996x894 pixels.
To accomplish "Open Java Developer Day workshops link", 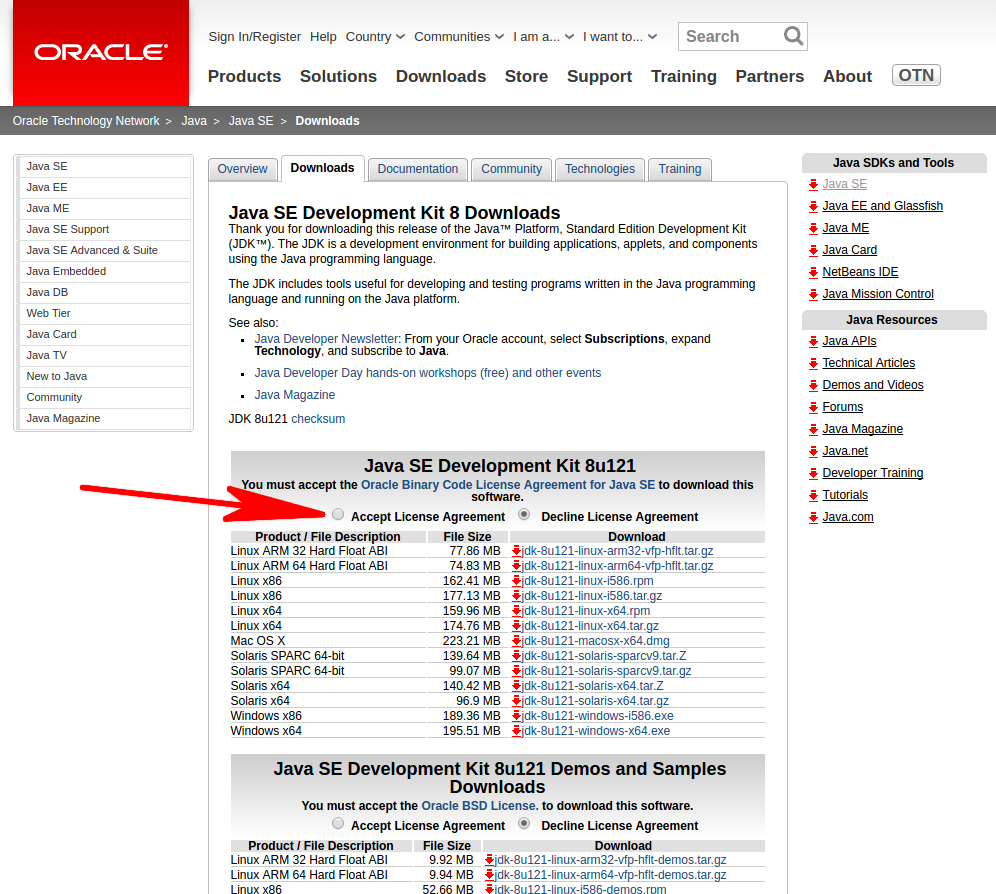I will 427,373.
